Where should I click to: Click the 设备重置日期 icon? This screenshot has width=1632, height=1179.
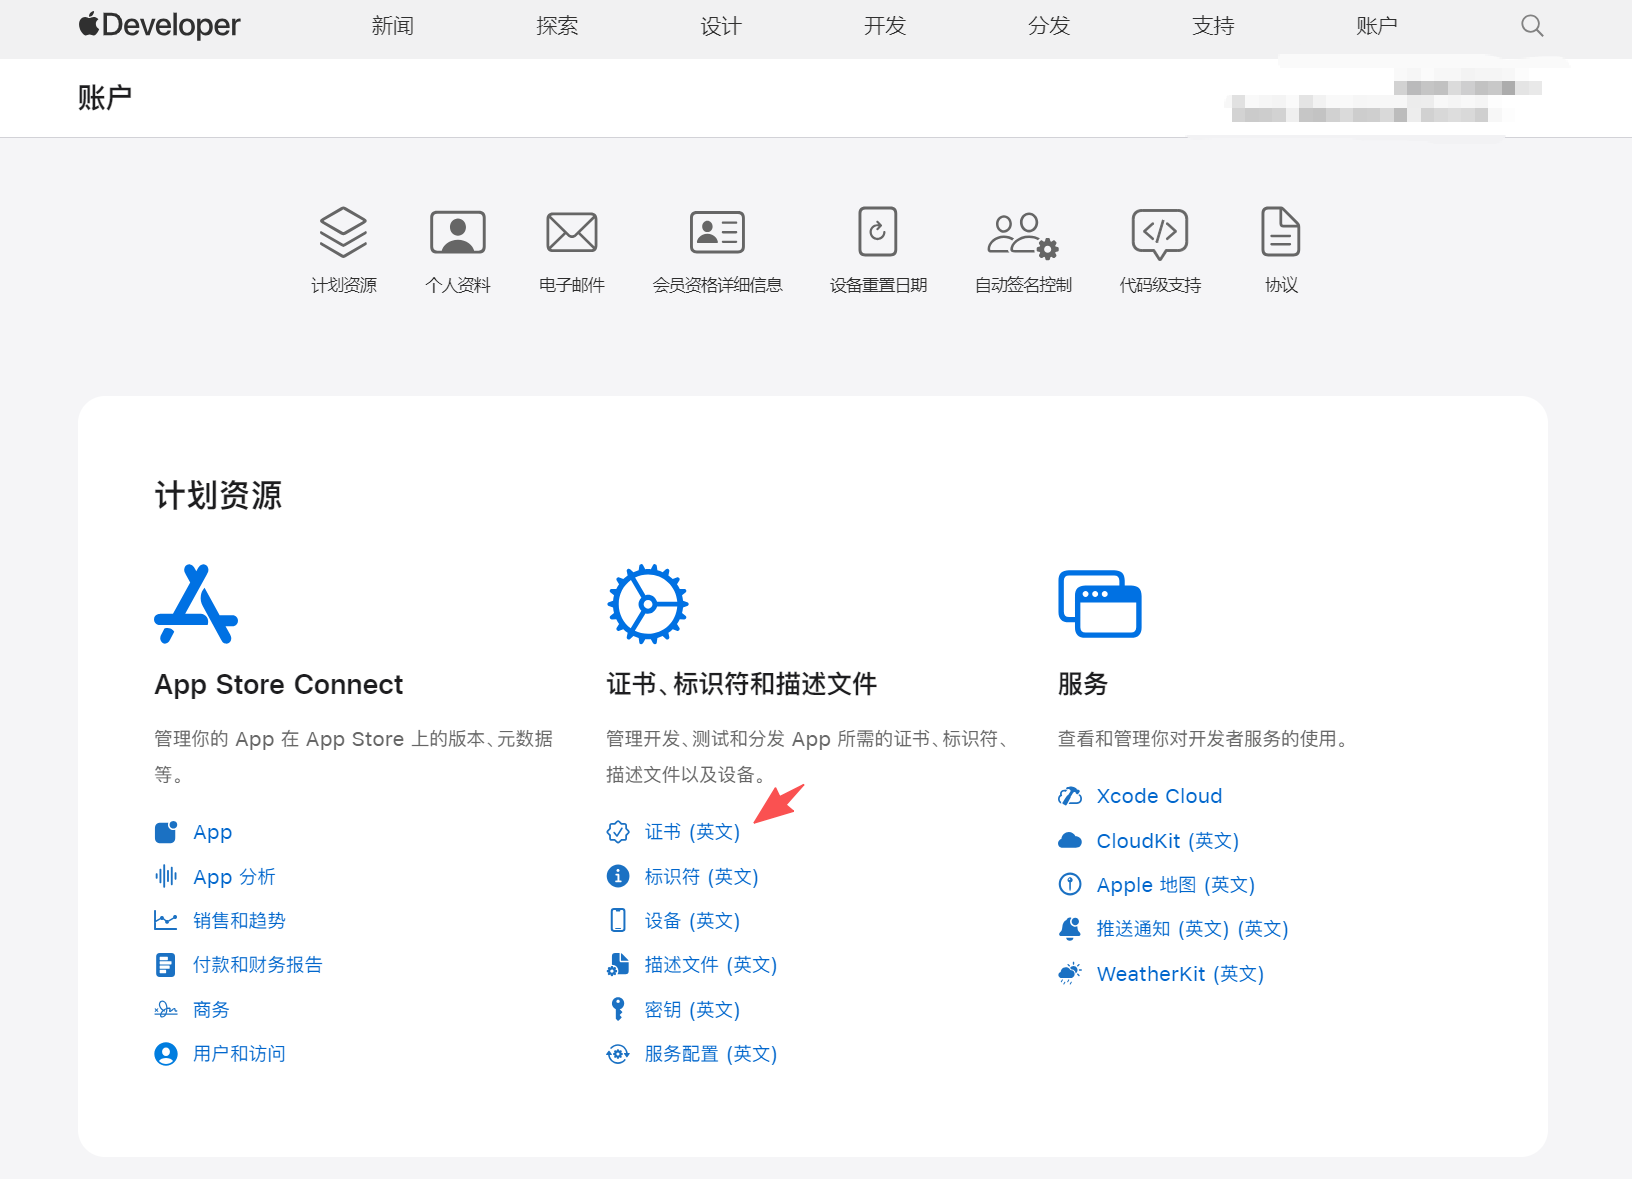(x=878, y=232)
